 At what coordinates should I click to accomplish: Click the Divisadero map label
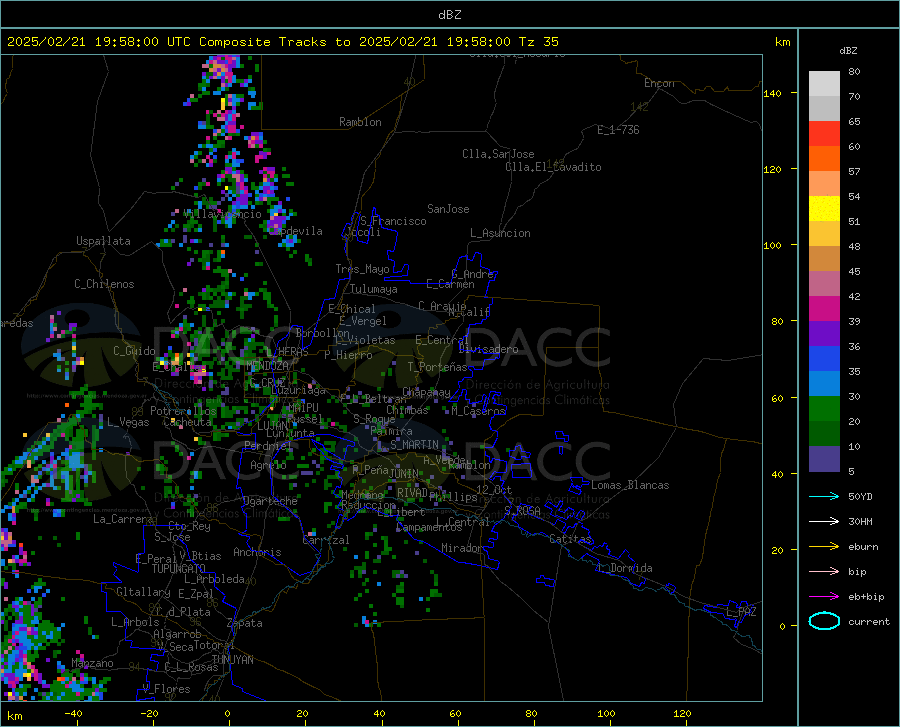[488, 349]
